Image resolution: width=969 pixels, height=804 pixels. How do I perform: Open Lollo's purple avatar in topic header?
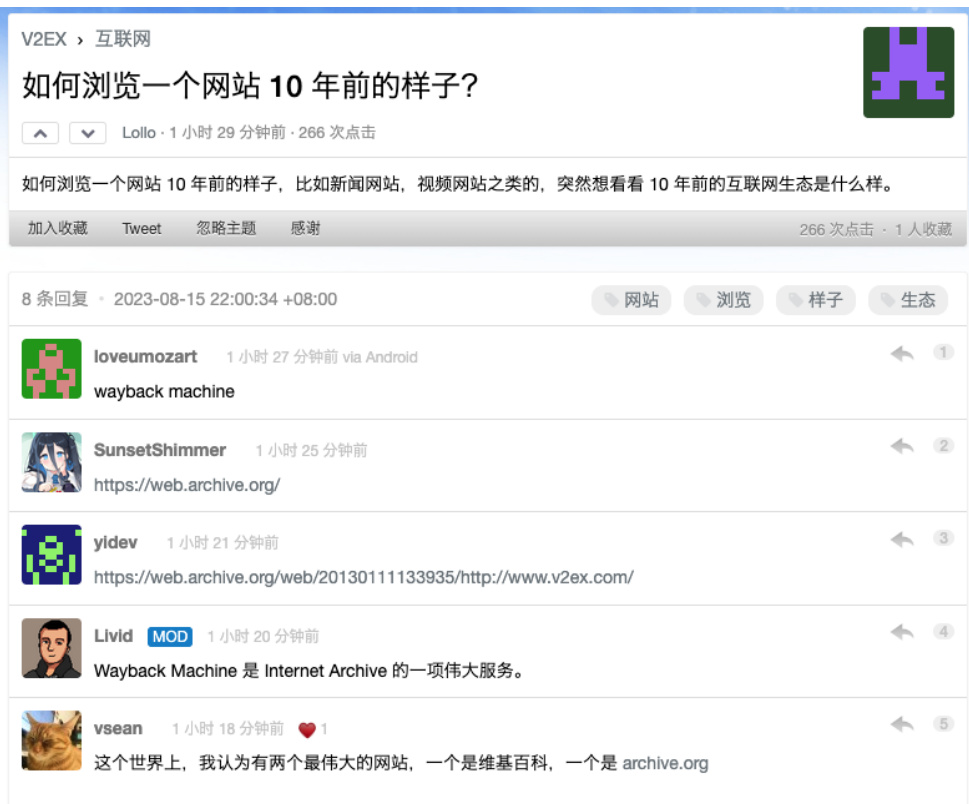[908, 72]
